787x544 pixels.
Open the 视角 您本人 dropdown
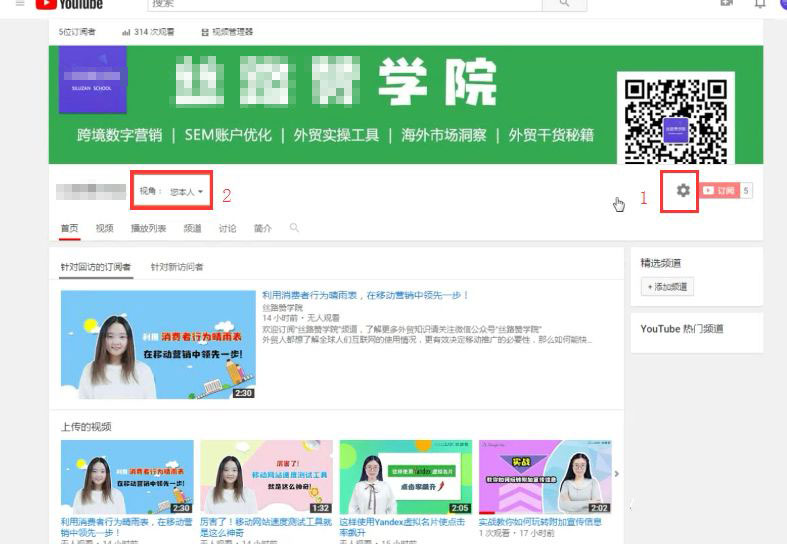click(171, 191)
